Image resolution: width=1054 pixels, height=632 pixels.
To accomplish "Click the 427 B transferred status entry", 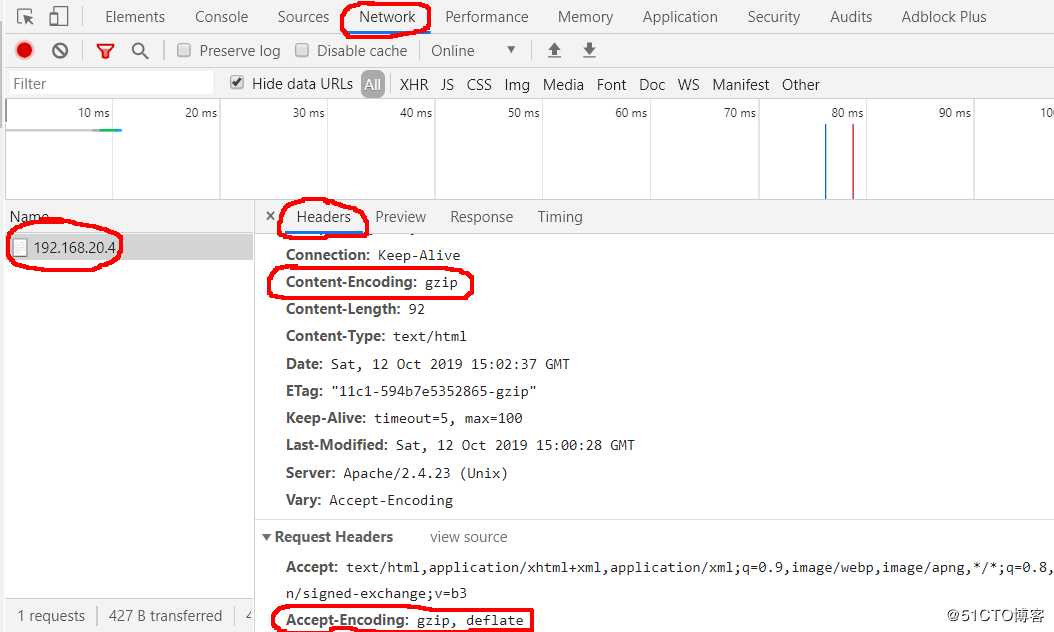I will click(x=165, y=616).
